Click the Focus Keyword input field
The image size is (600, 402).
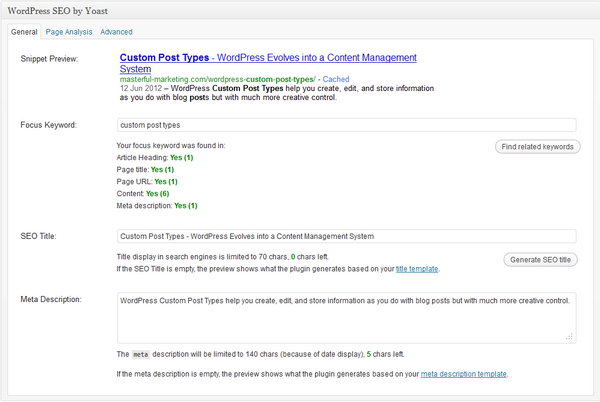point(346,125)
